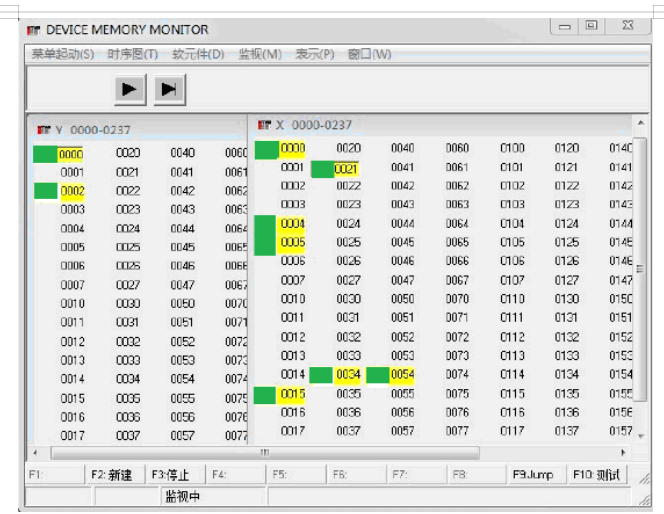Screen dimensions: 664x514
Task: Select X device 0110
Action: tap(512, 299)
